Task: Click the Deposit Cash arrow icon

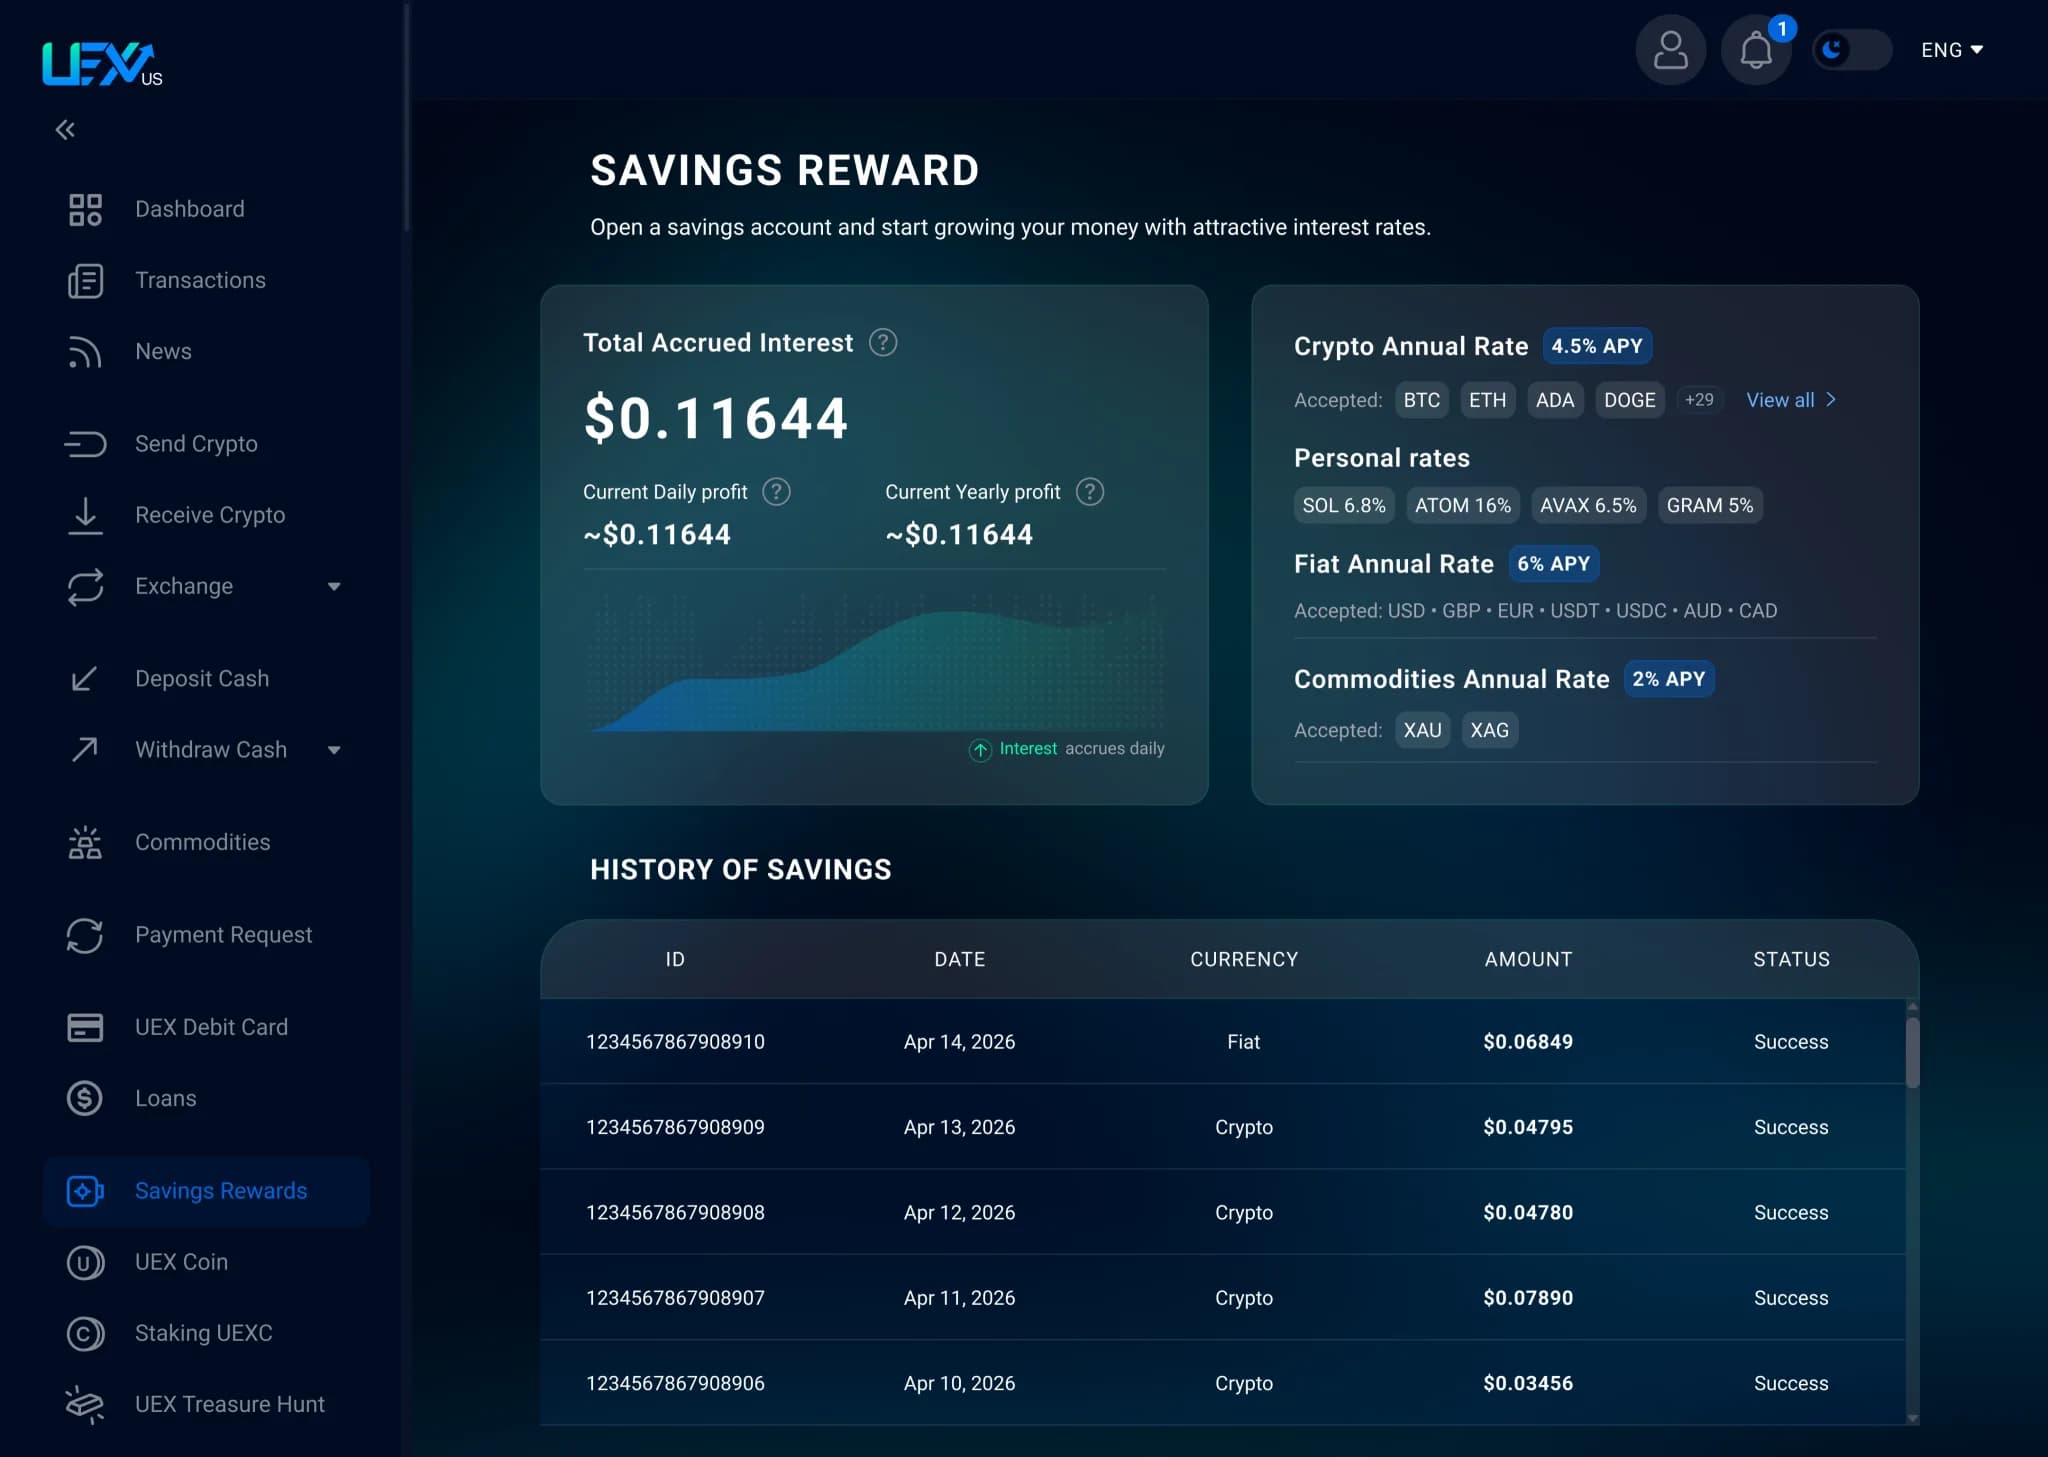Action: click(x=85, y=679)
